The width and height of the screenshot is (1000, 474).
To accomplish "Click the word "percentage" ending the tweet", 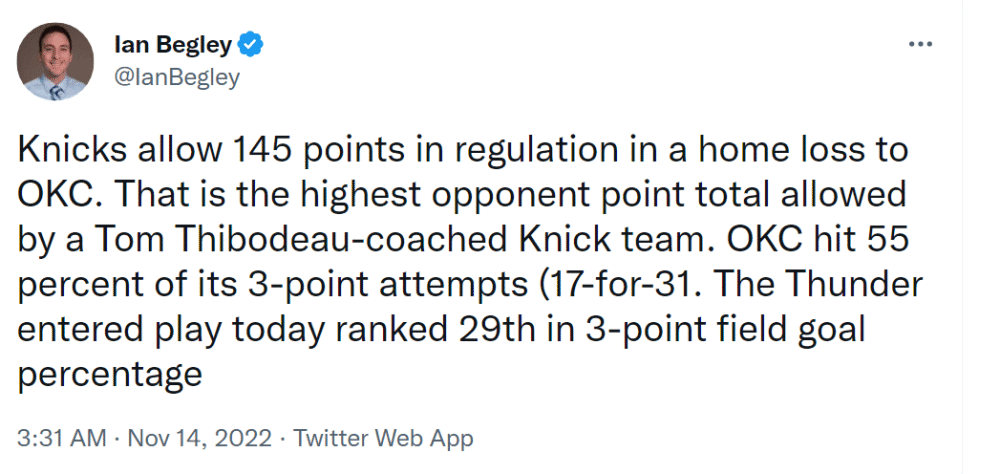I will coord(110,376).
